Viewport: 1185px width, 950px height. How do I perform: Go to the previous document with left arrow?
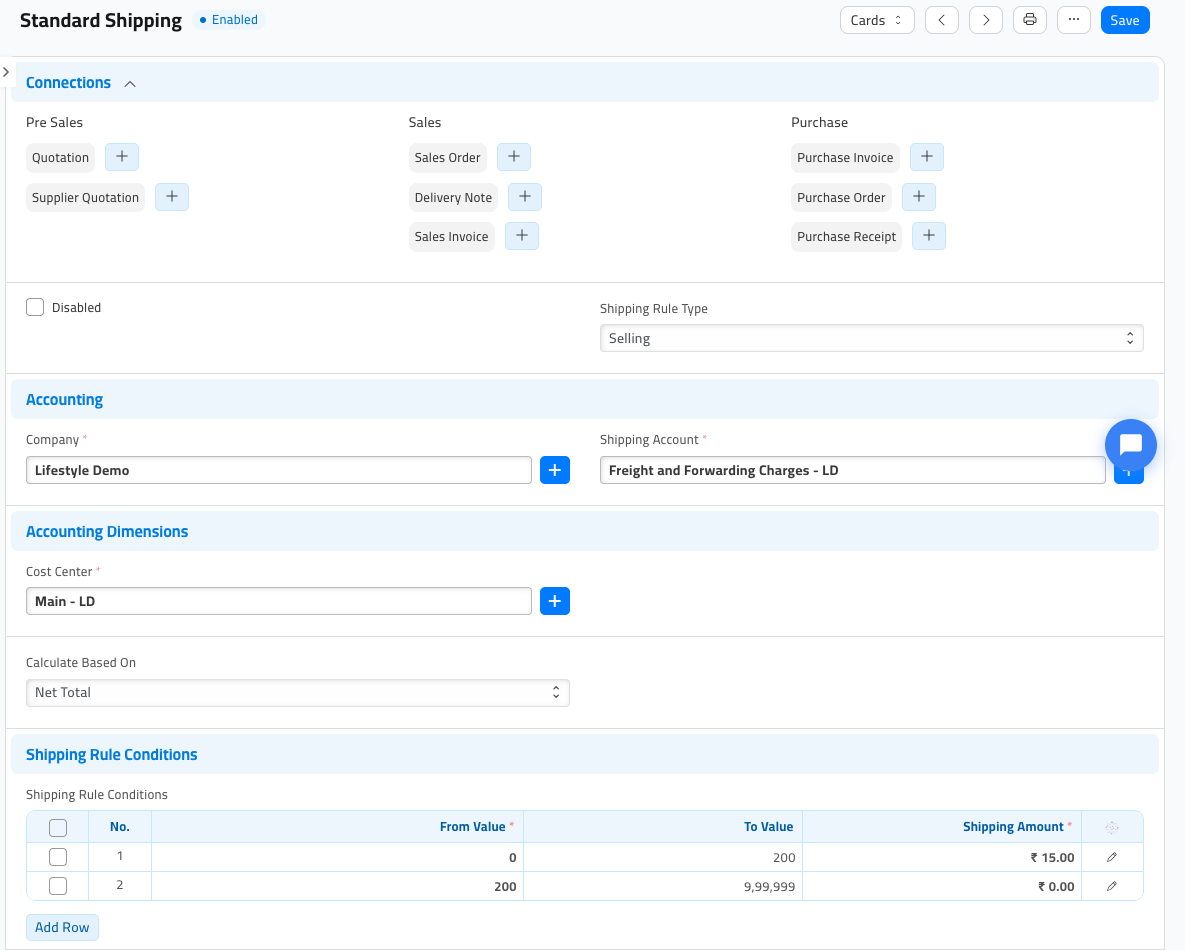[942, 20]
